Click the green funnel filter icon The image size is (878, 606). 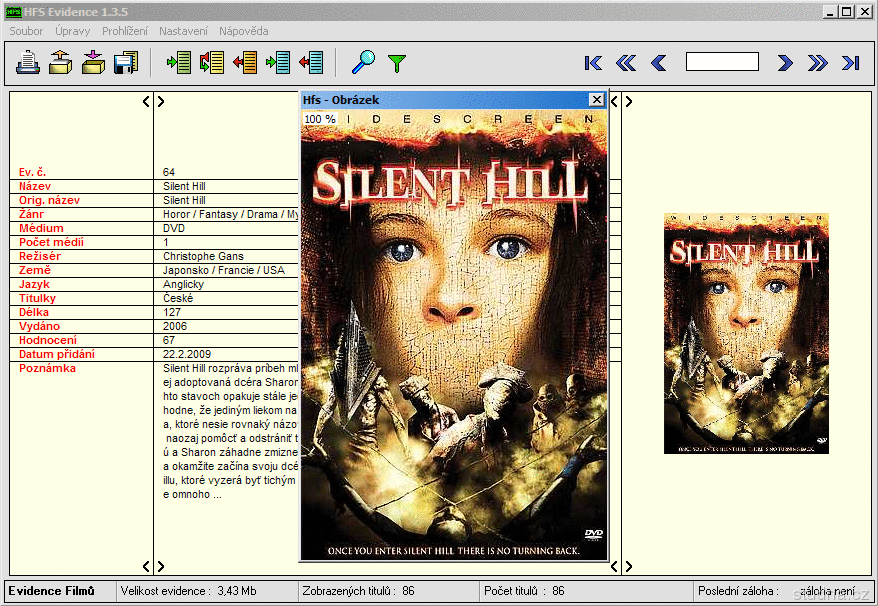point(397,63)
